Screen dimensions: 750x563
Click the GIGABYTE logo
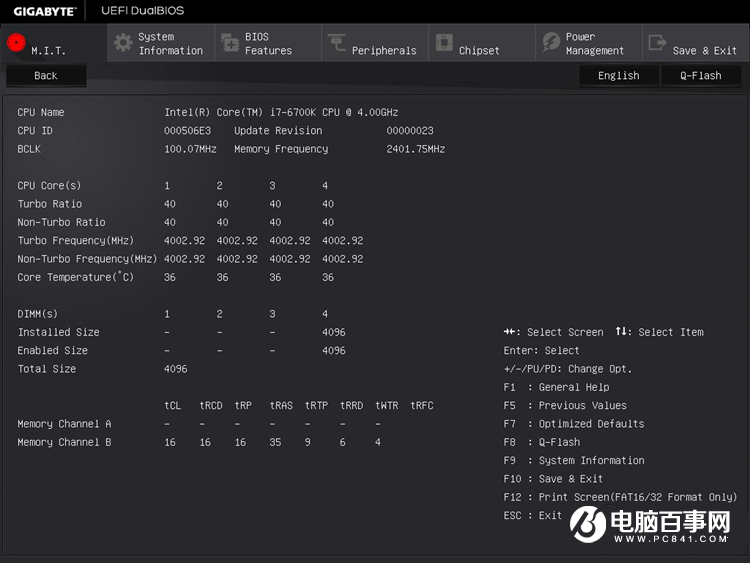click(44, 11)
